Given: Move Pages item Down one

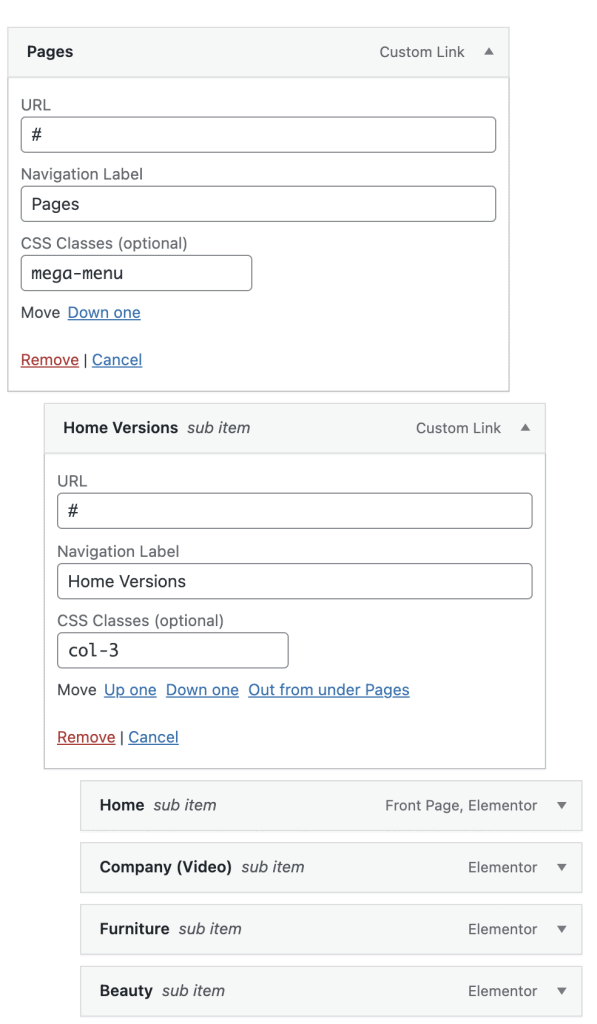Looking at the screenshot, I should [x=104, y=313].
